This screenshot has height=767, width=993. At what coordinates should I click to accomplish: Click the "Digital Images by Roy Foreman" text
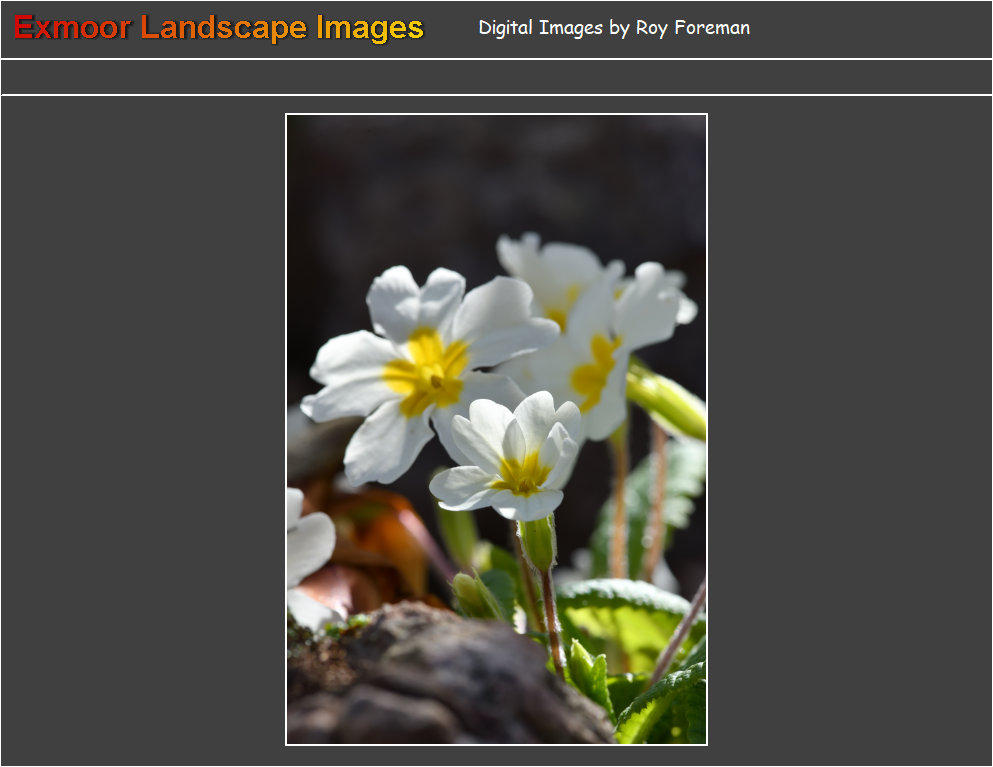pyautogui.click(x=613, y=28)
